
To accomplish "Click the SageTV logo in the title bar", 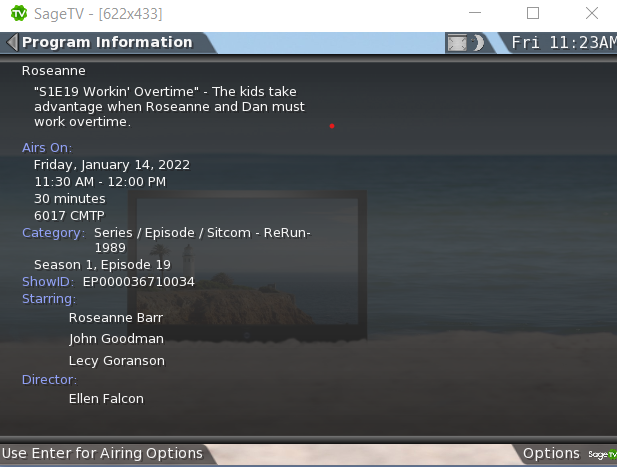I will 18,13.
